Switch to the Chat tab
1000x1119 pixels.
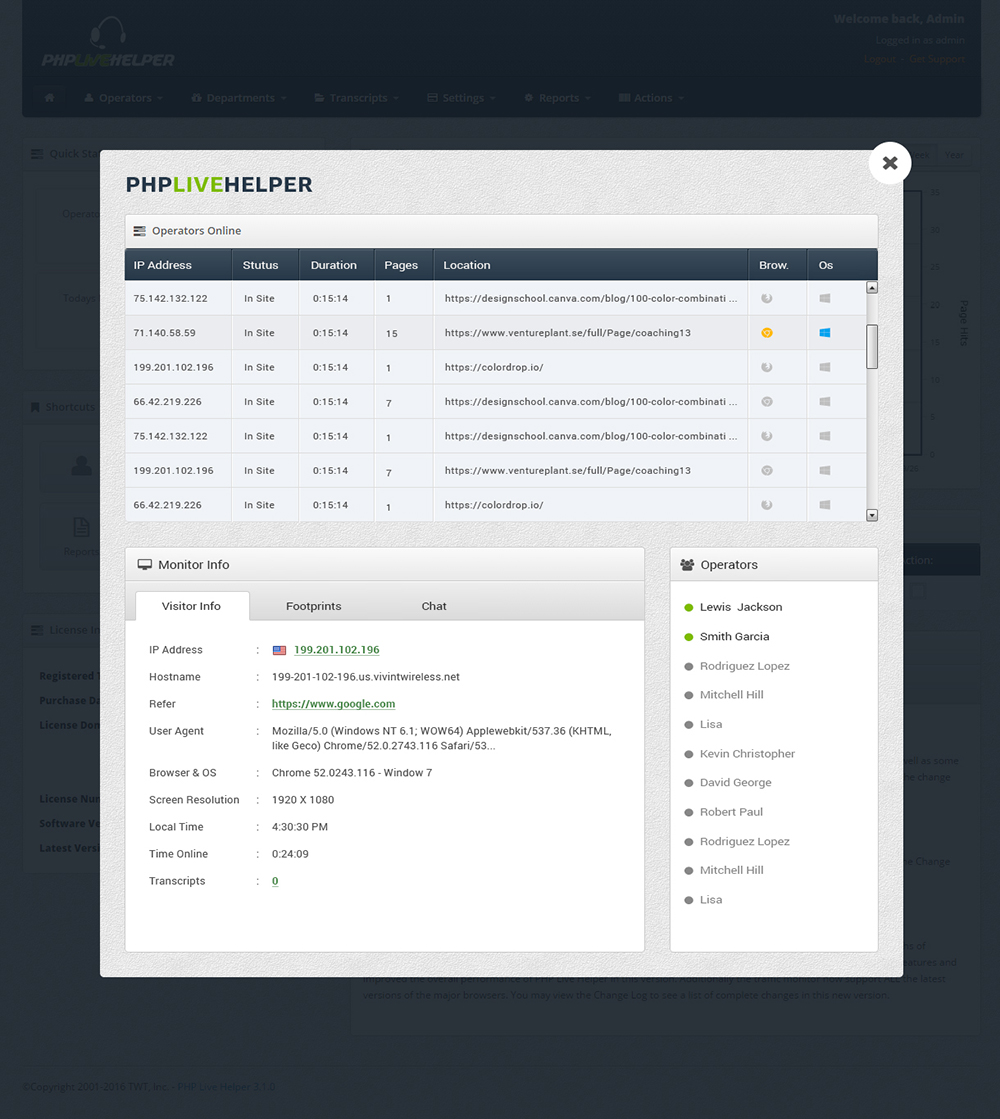434,606
